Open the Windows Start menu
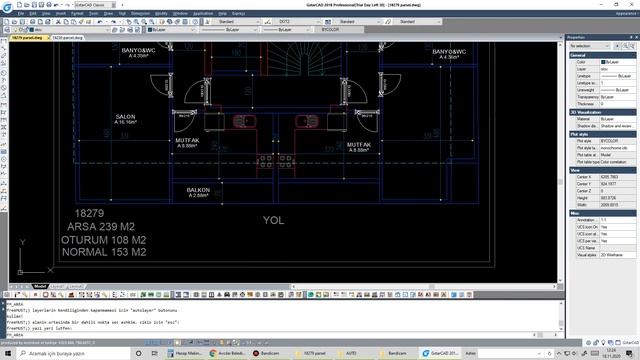This screenshot has width=640, height=360. [8, 353]
